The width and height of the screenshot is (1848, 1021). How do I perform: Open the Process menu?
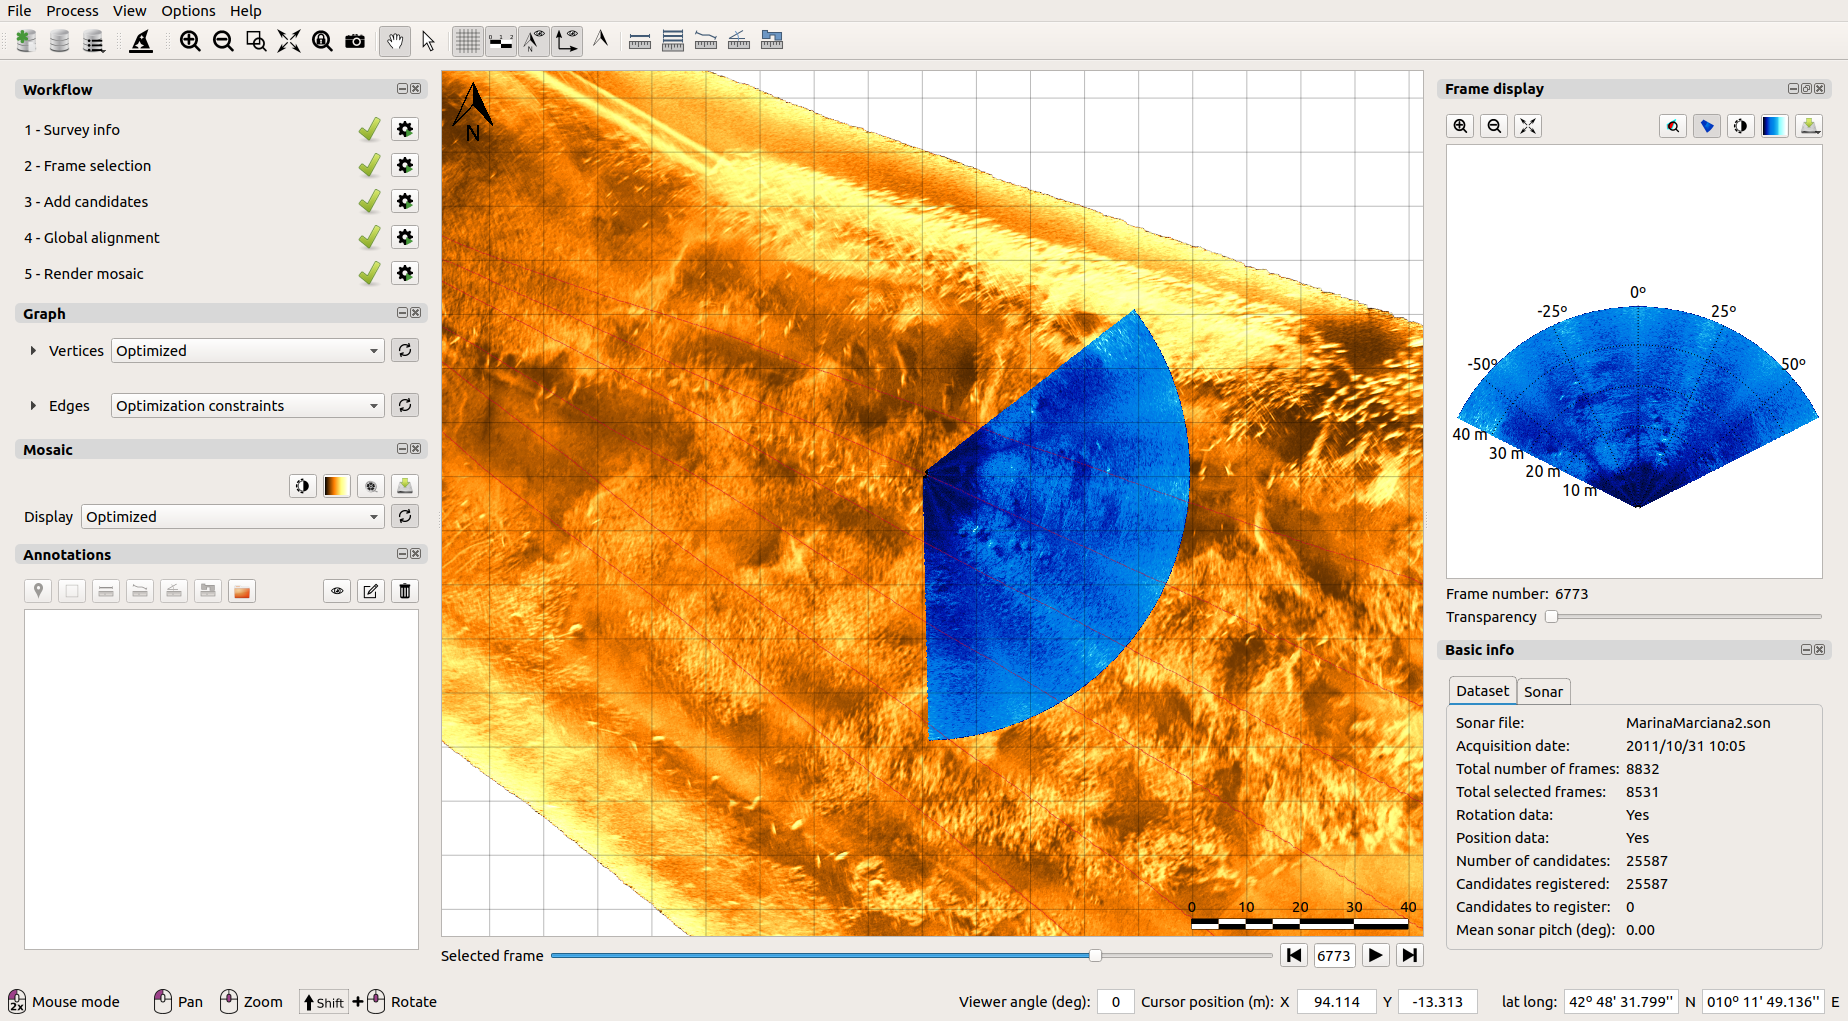(x=72, y=11)
